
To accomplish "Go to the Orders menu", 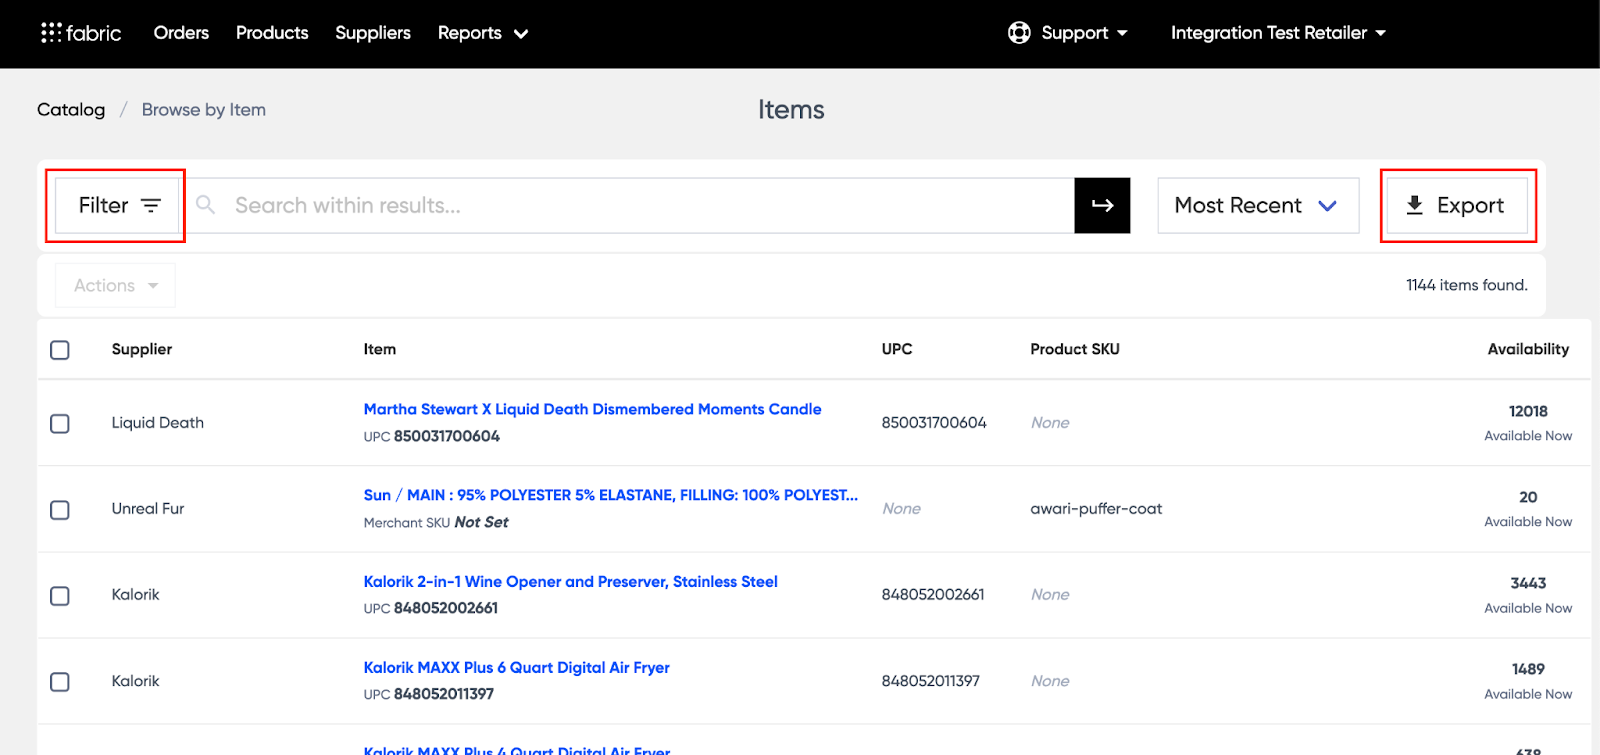I will pyautogui.click(x=181, y=33).
